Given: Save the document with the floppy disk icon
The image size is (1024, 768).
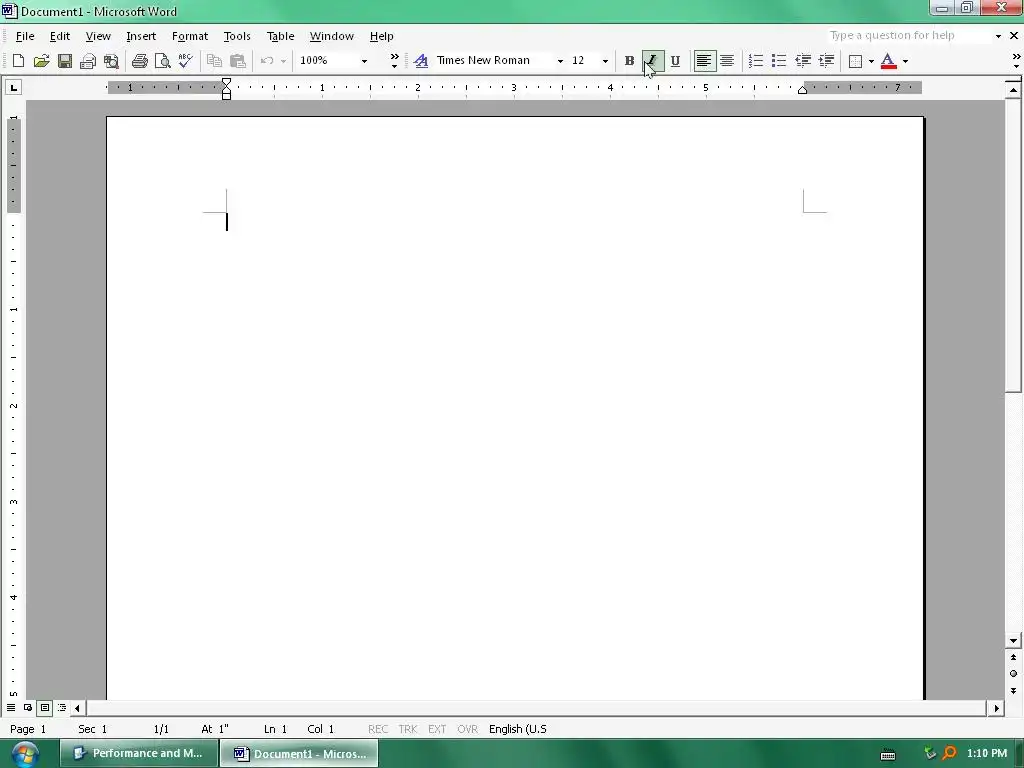Looking at the screenshot, I should (x=65, y=61).
